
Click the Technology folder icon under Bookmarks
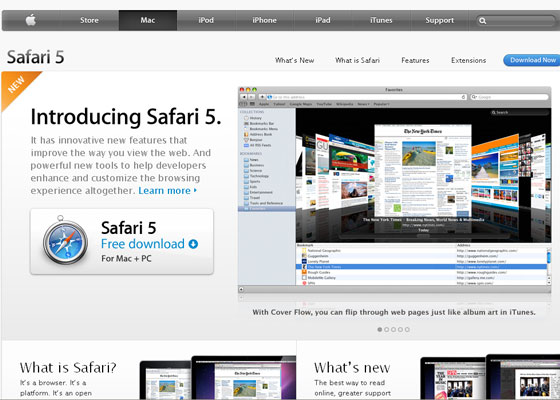[x=246, y=176]
